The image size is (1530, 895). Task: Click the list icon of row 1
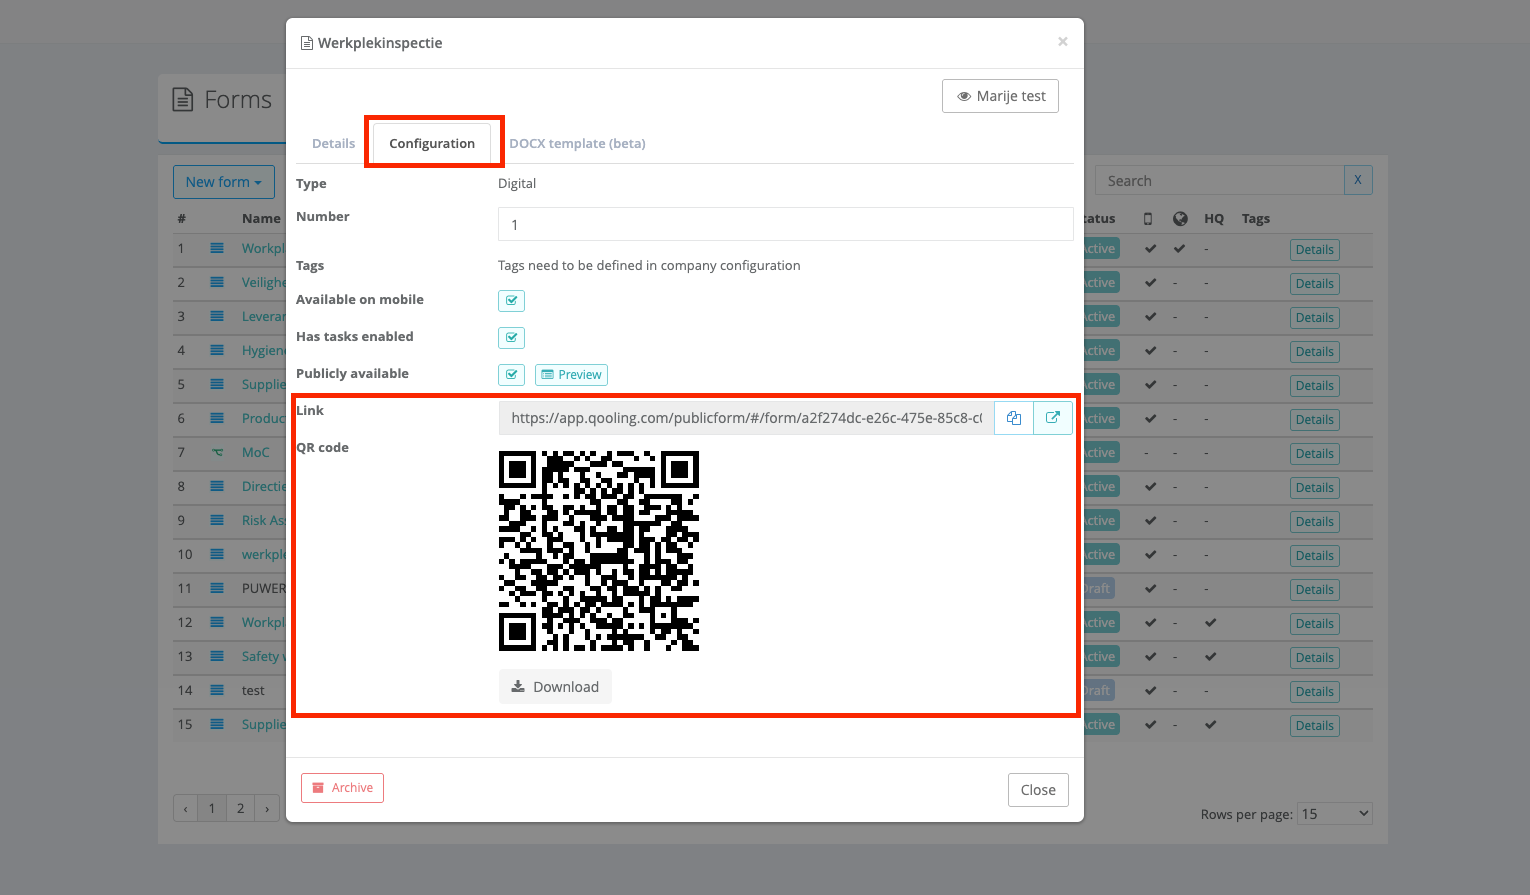tap(217, 248)
